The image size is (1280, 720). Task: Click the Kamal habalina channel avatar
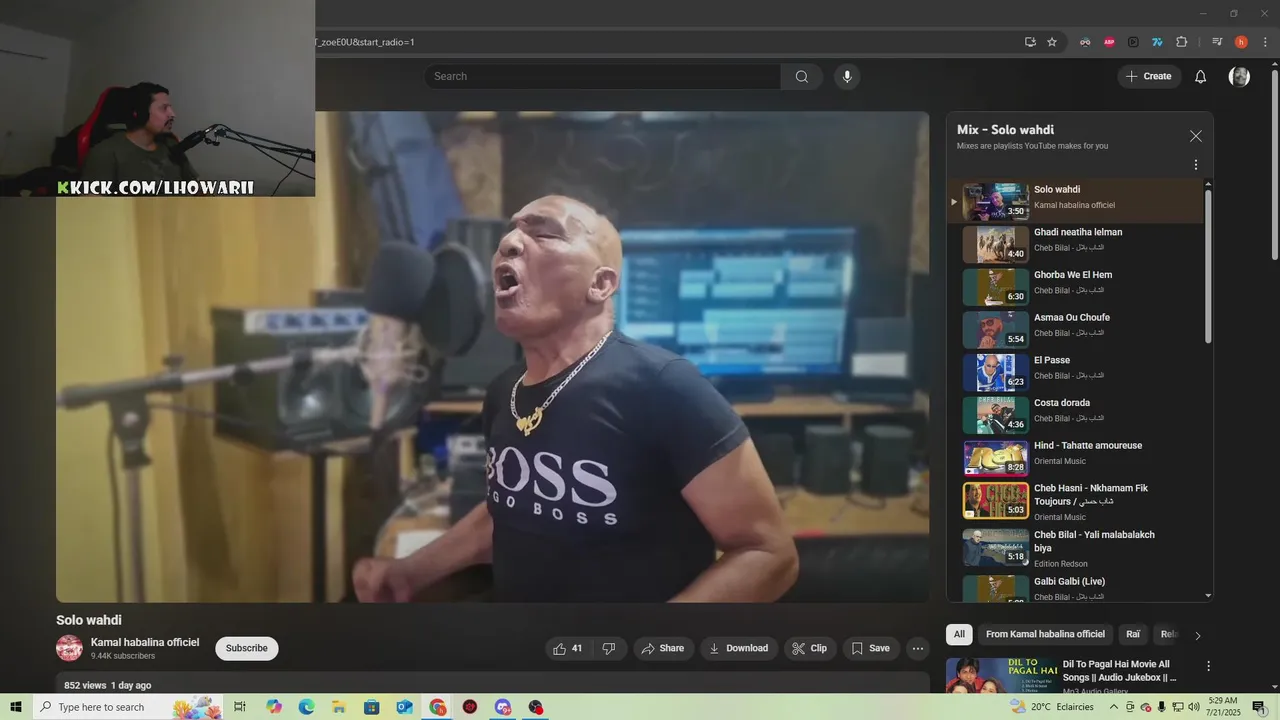(69, 648)
